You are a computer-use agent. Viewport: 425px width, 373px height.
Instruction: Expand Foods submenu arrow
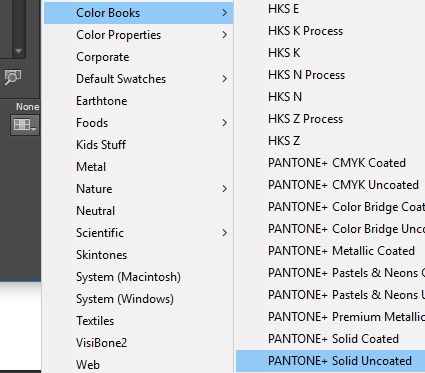(x=225, y=123)
